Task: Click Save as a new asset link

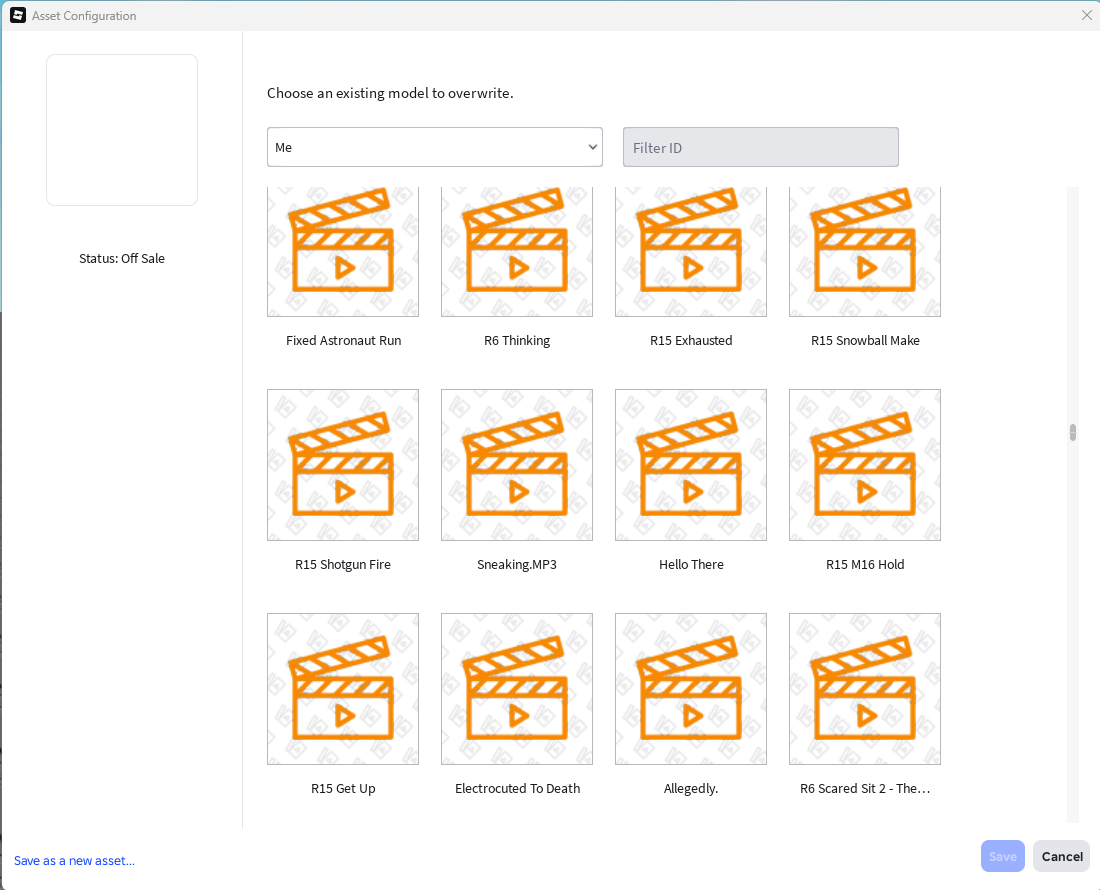Action: click(x=74, y=861)
